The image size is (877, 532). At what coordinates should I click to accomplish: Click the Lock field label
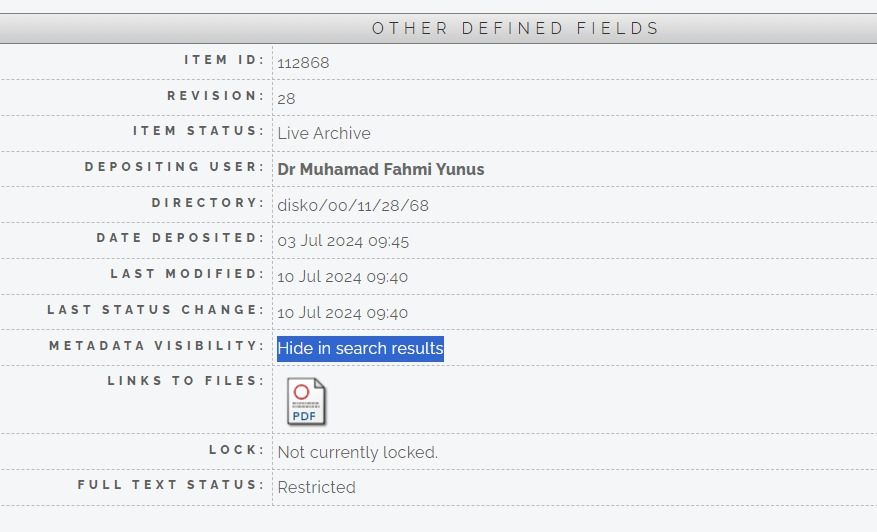pos(237,450)
